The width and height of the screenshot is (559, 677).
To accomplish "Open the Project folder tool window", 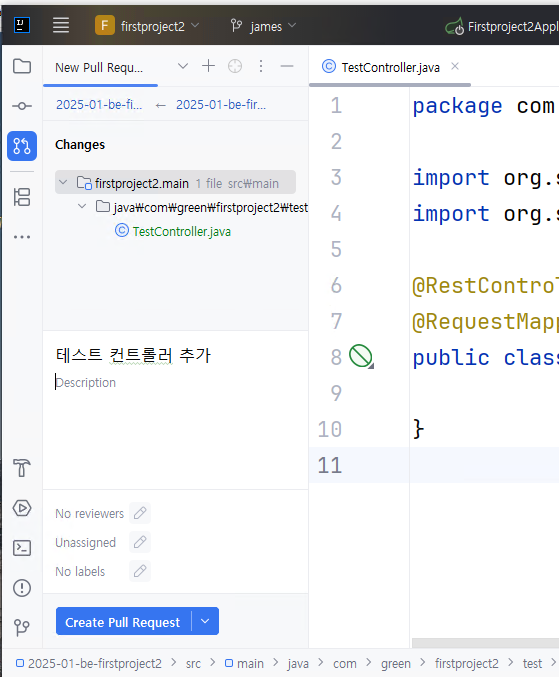I will [22, 66].
